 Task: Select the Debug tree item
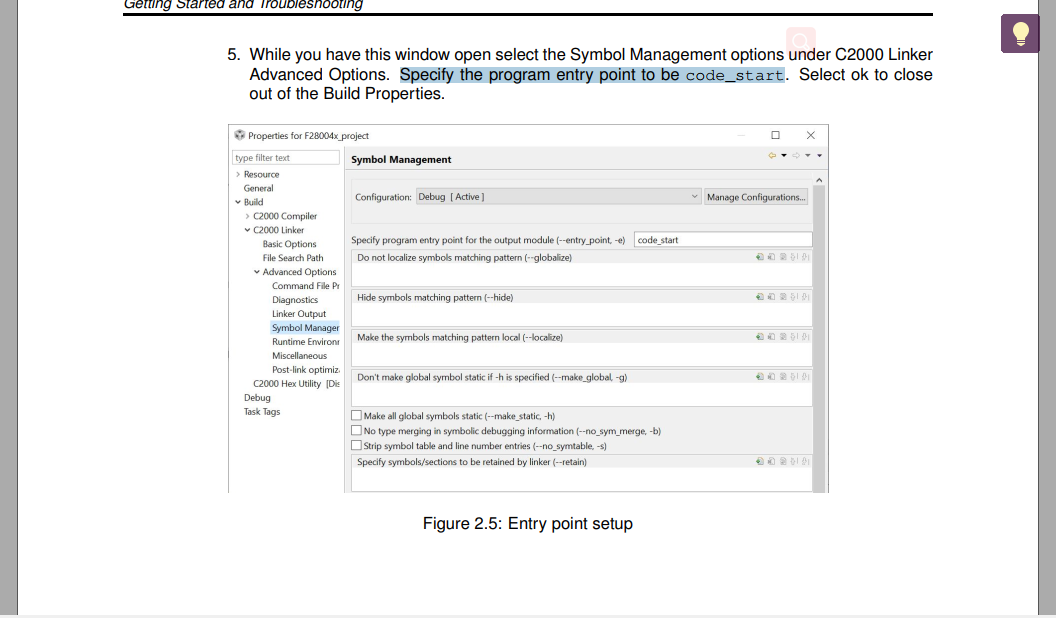257,398
